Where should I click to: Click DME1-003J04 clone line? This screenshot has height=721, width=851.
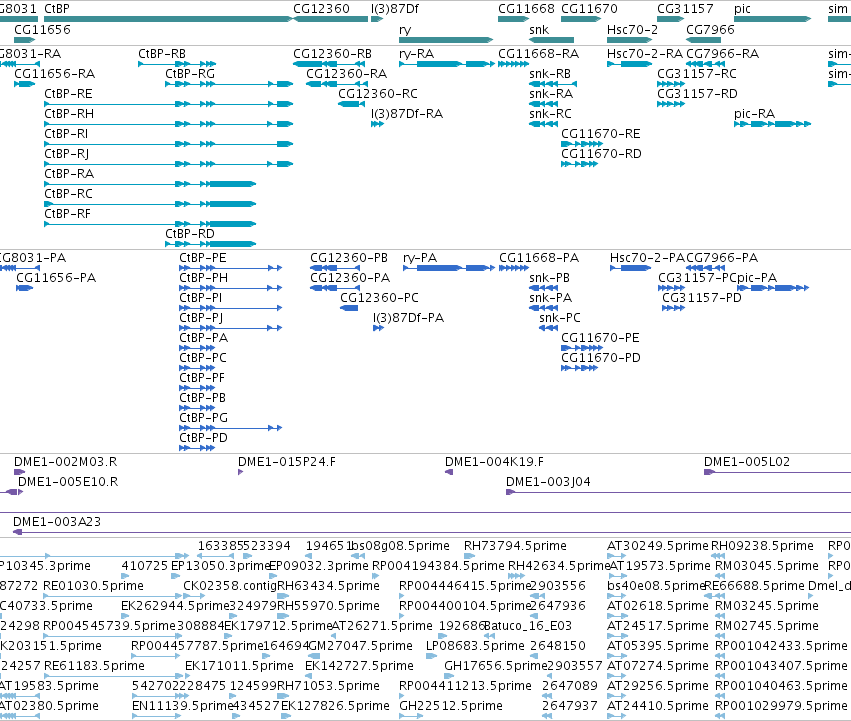click(678, 492)
